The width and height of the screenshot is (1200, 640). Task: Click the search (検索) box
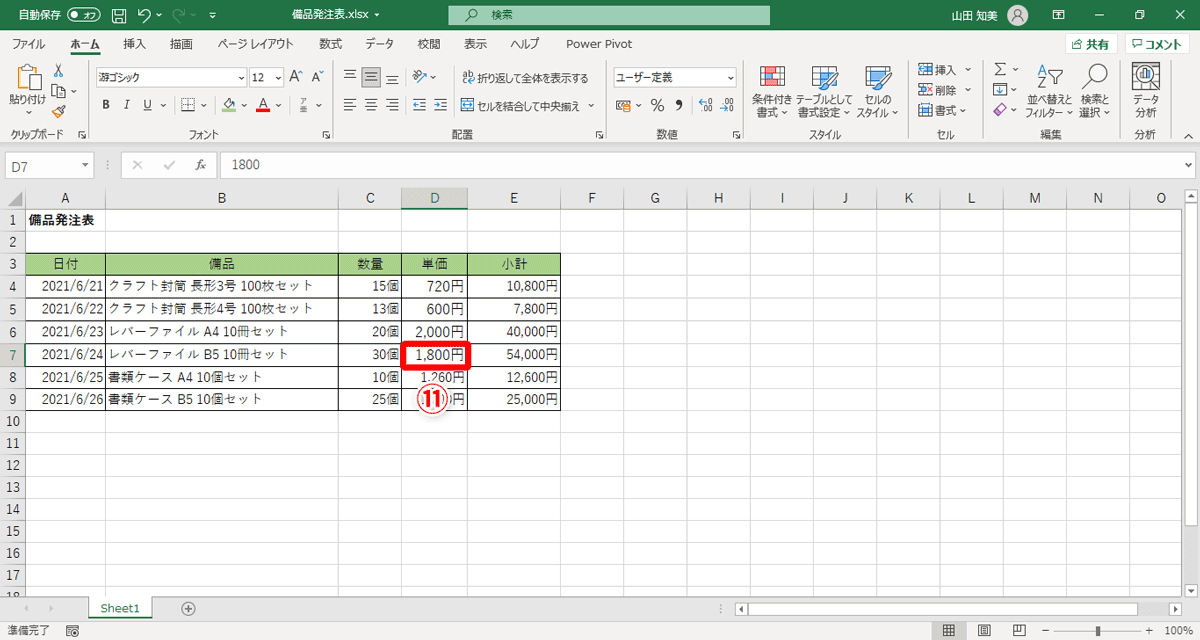click(608, 15)
